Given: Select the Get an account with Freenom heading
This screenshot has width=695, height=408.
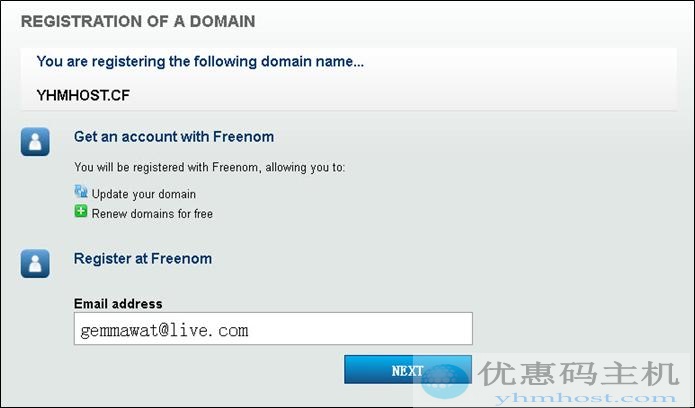Looking at the screenshot, I should pyautogui.click(x=174, y=137).
